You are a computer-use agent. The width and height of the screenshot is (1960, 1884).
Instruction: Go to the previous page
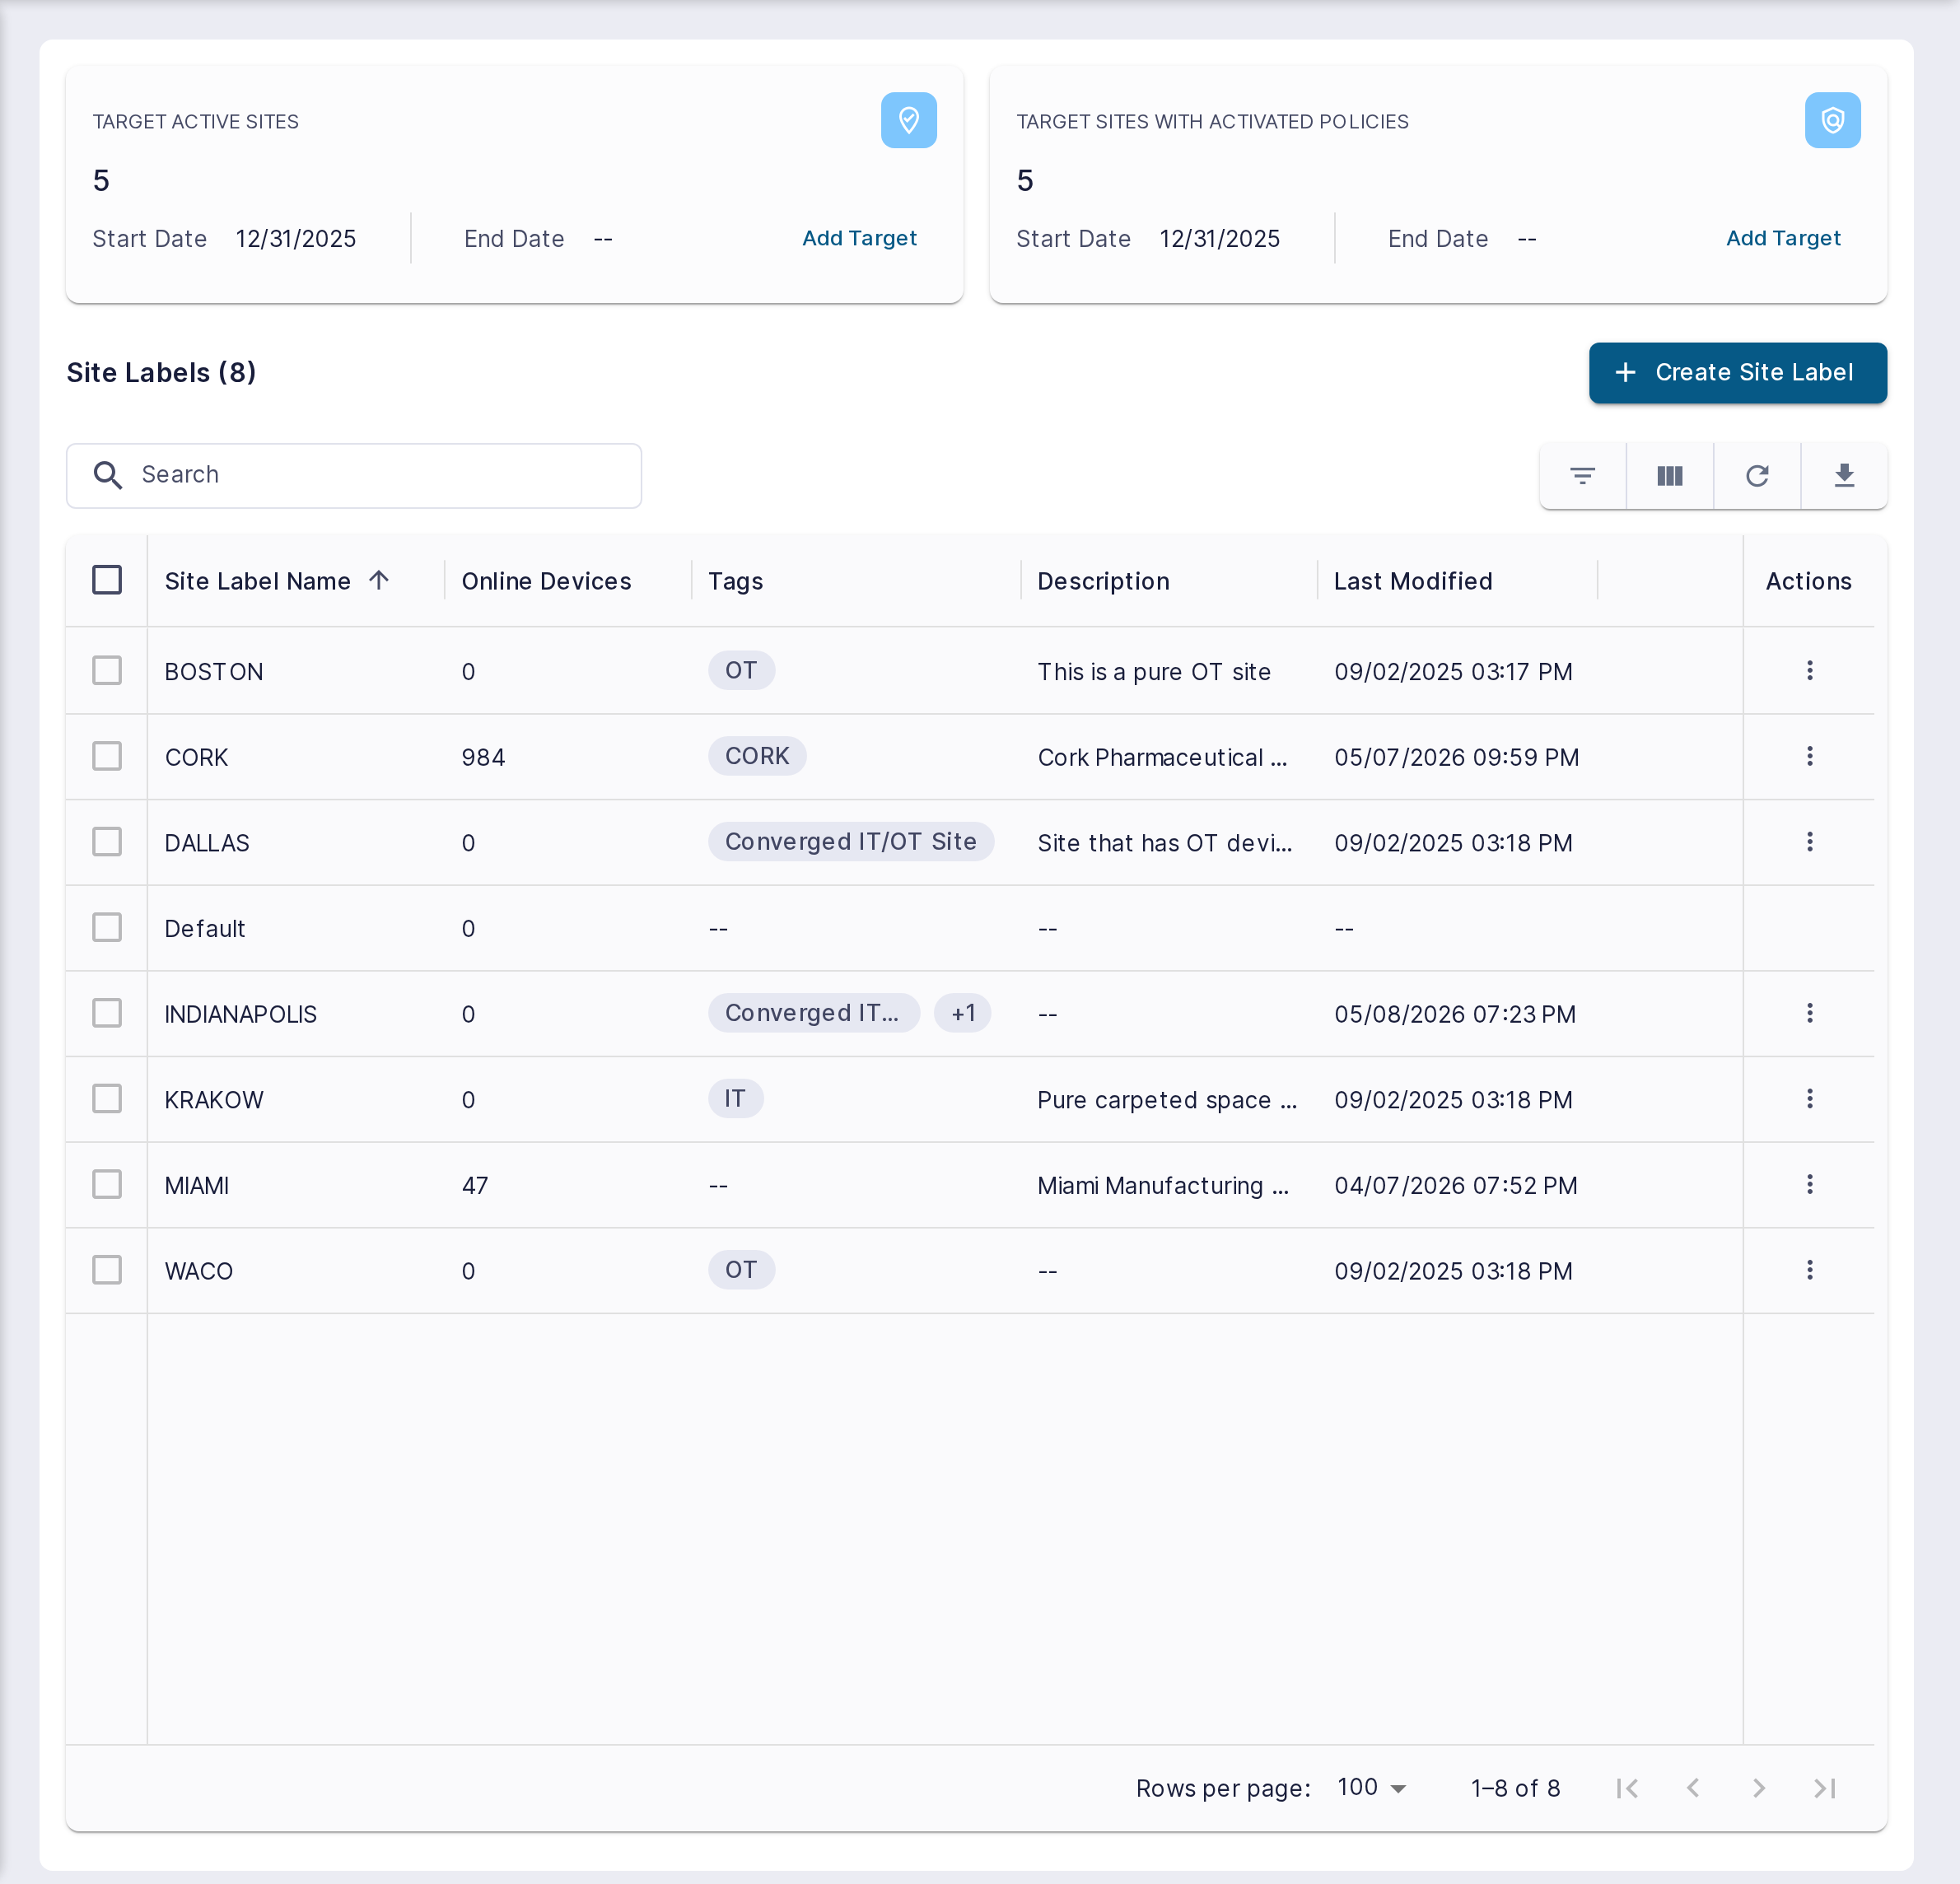[1692, 1788]
